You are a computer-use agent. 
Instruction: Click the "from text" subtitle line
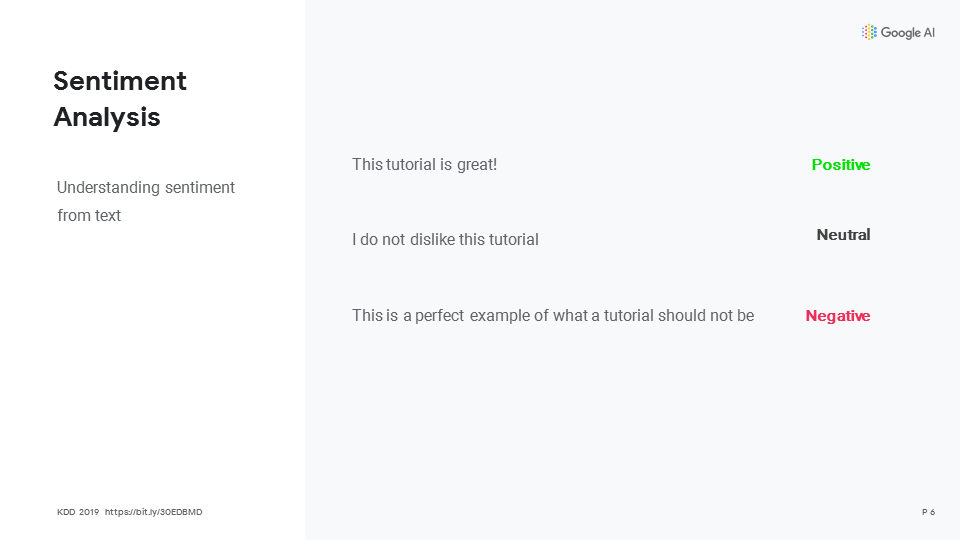click(x=89, y=215)
